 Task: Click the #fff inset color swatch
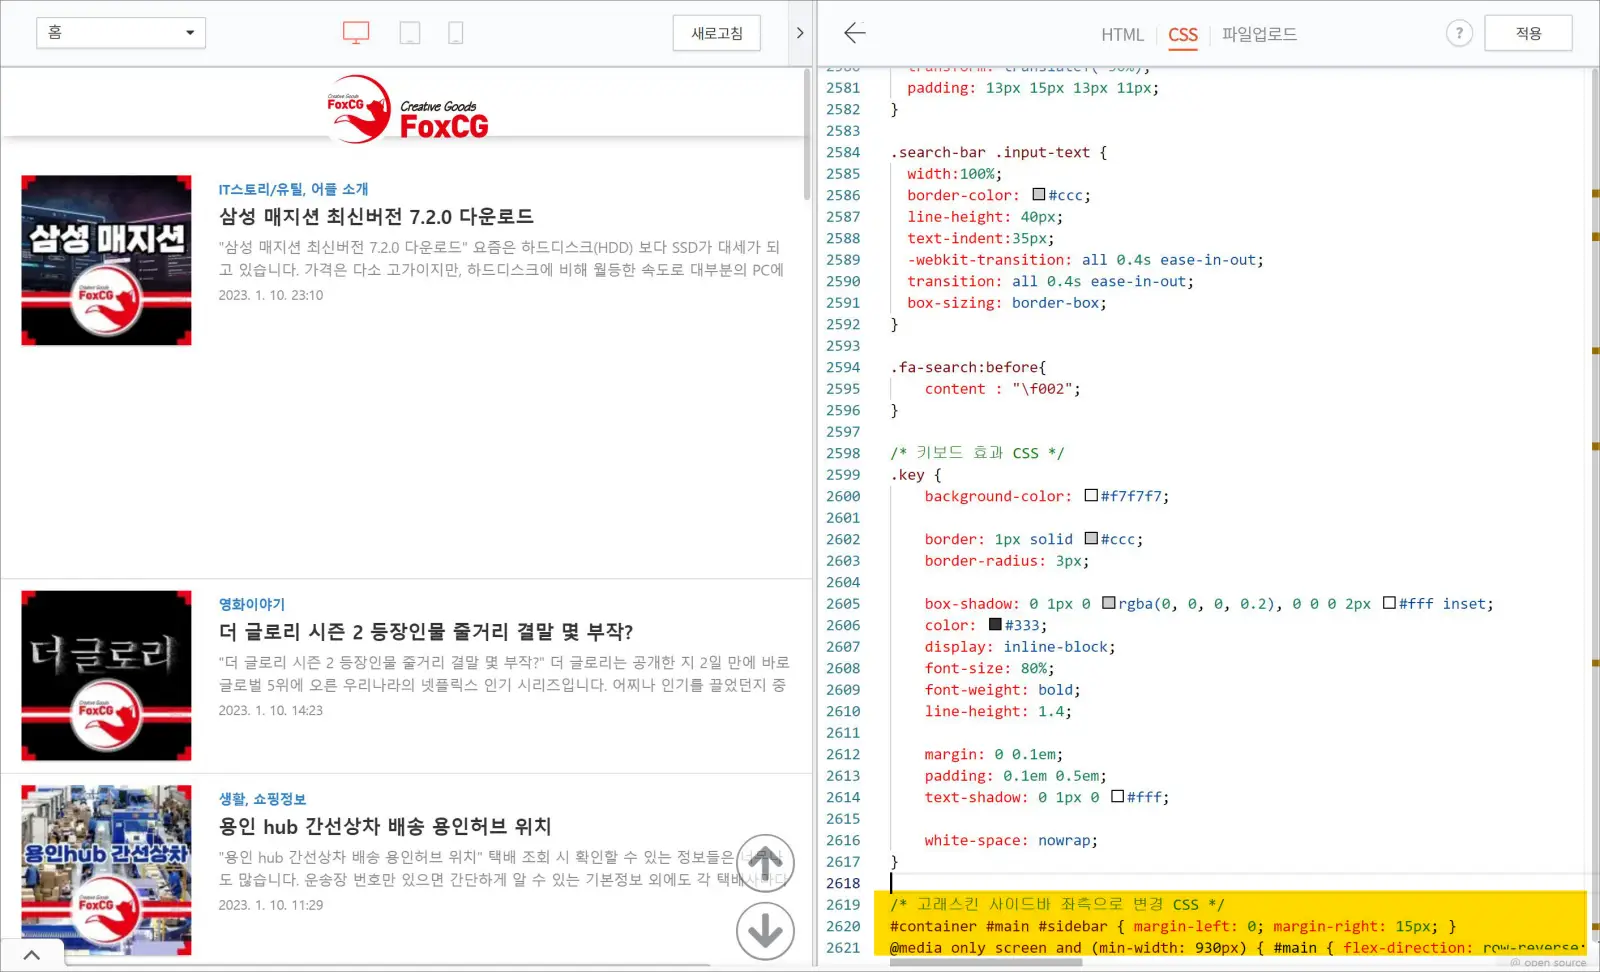point(1389,603)
